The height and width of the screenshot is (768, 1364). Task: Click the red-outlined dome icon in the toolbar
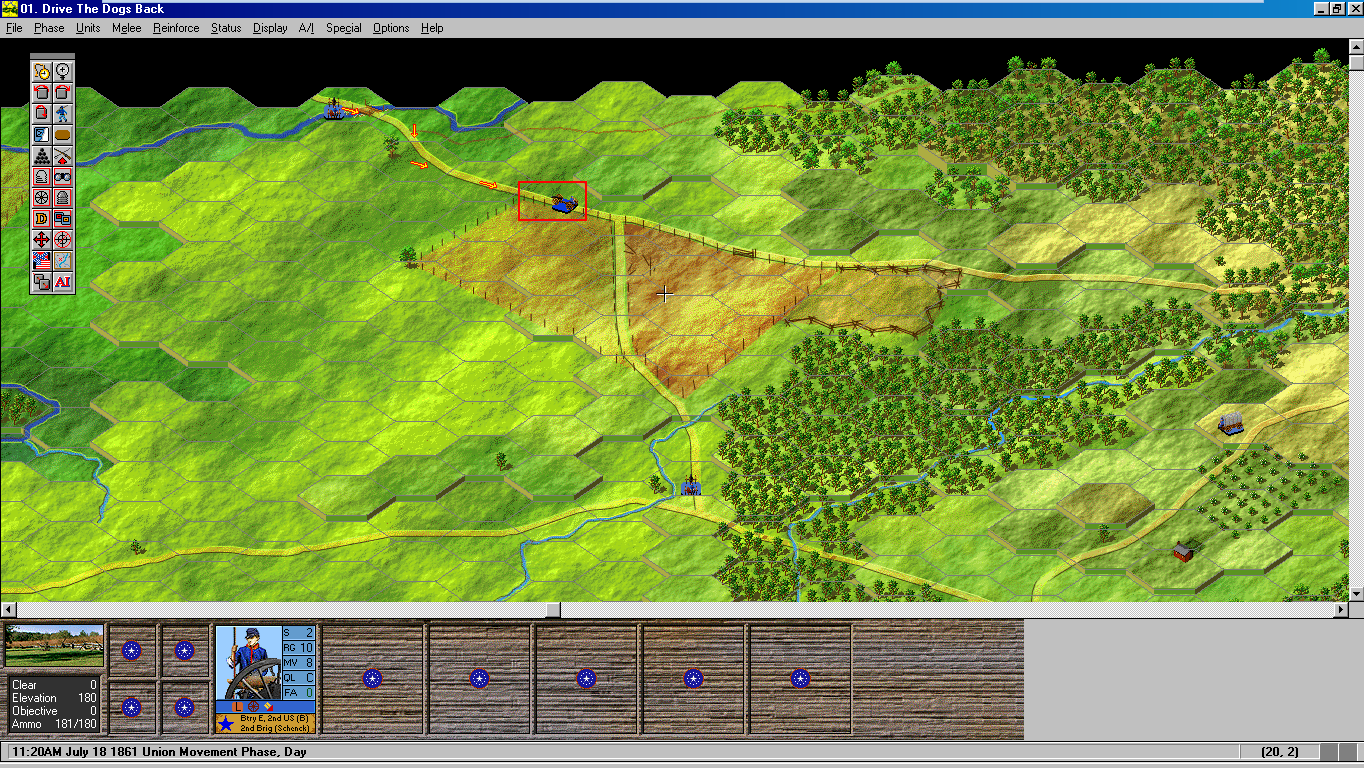pos(41,177)
